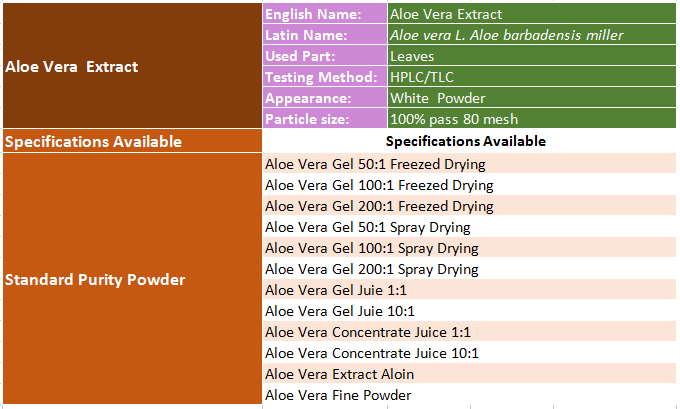This screenshot has width=680, height=409.
Task: Click 'Aloe Vera Gel Juie 1:1' cell
Action: (x=466, y=290)
